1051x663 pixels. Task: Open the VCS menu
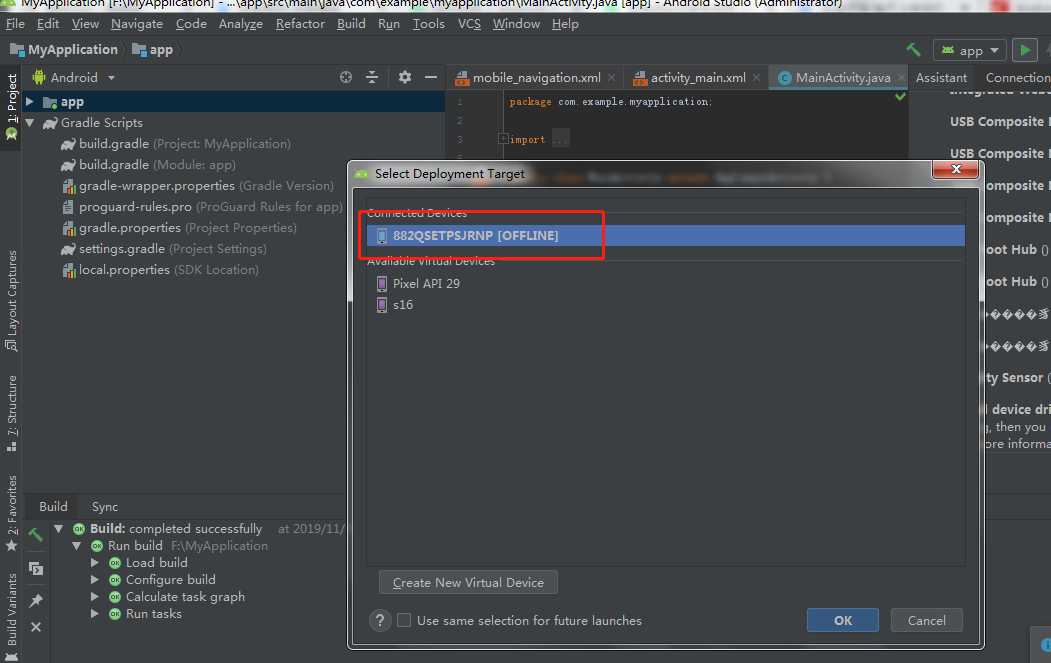[469, 23]
